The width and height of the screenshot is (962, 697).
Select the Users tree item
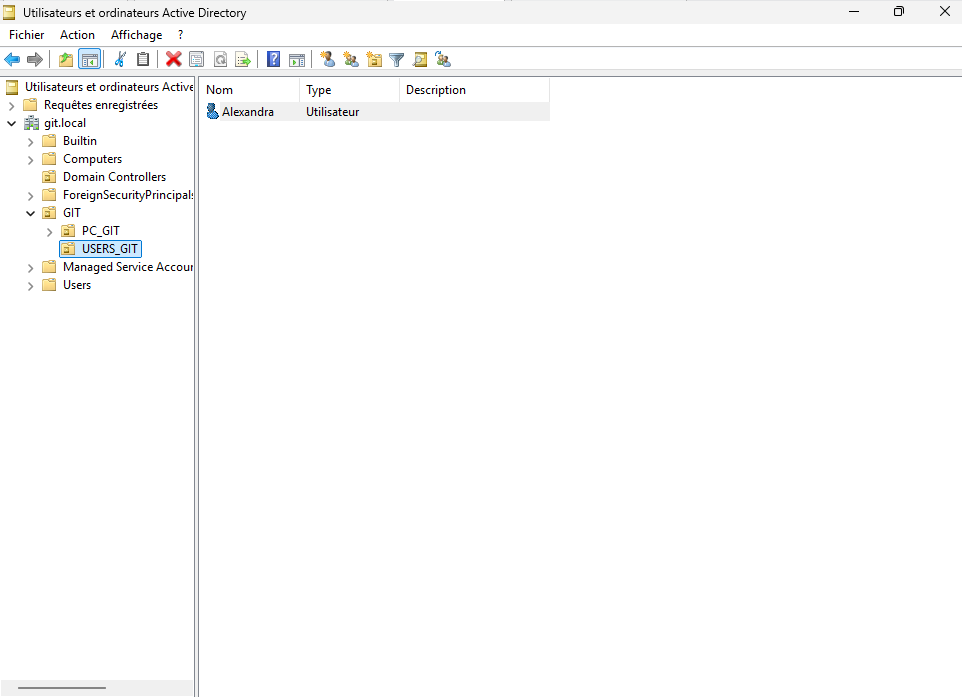(77, 285)
